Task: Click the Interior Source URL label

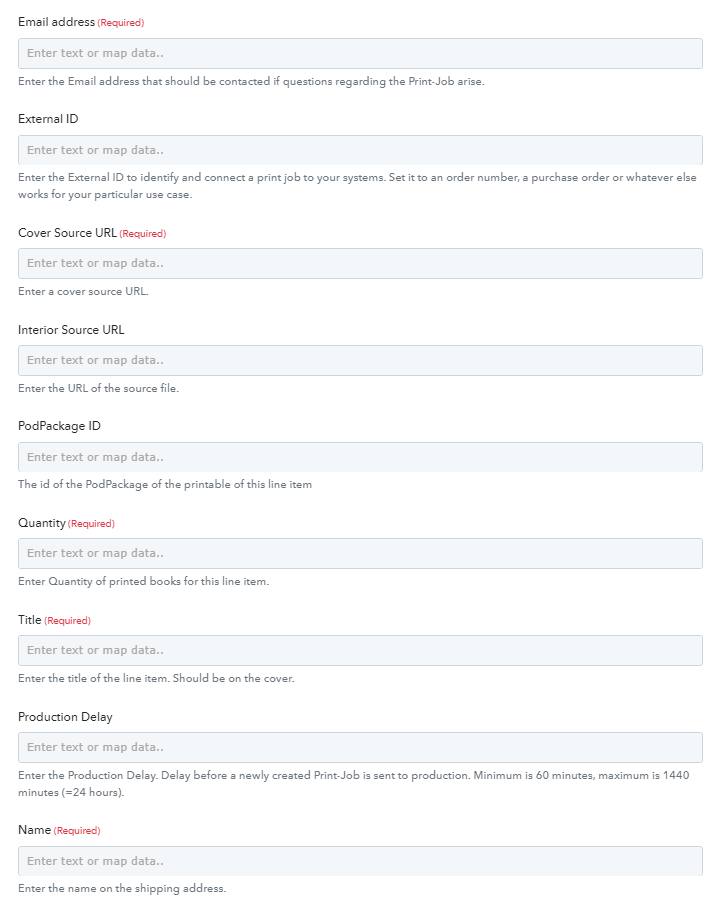Action: coord(71,329)
